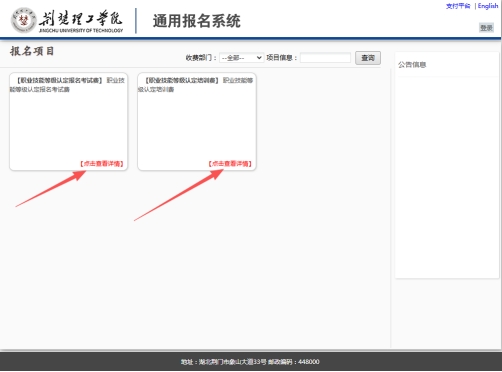Screen dimensions: 502x372
Task: Click the footer address text
Action: 250,362
